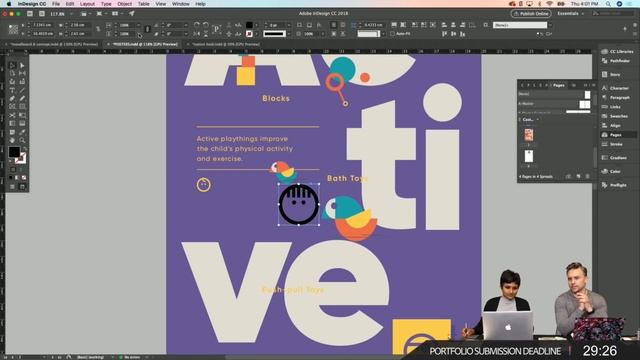Click GPU performance rocket icon
The height and width of the screenshot is (360, 640).
coord(132,13)
